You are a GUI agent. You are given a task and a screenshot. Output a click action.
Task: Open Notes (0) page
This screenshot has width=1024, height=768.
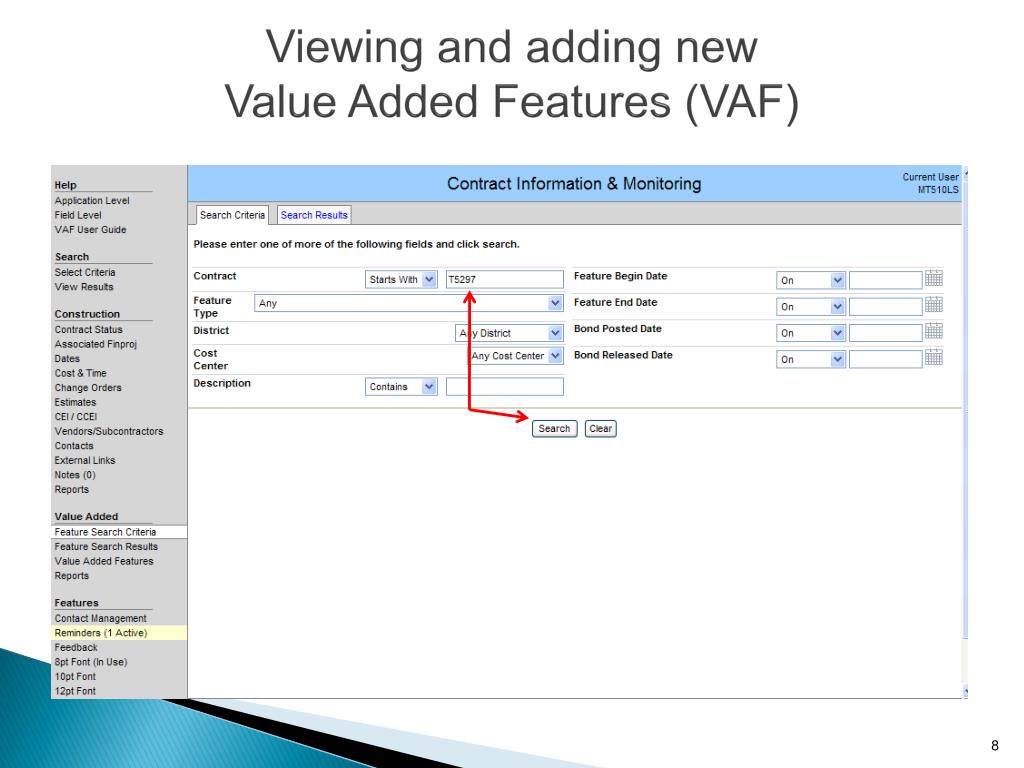click(75, 475)
